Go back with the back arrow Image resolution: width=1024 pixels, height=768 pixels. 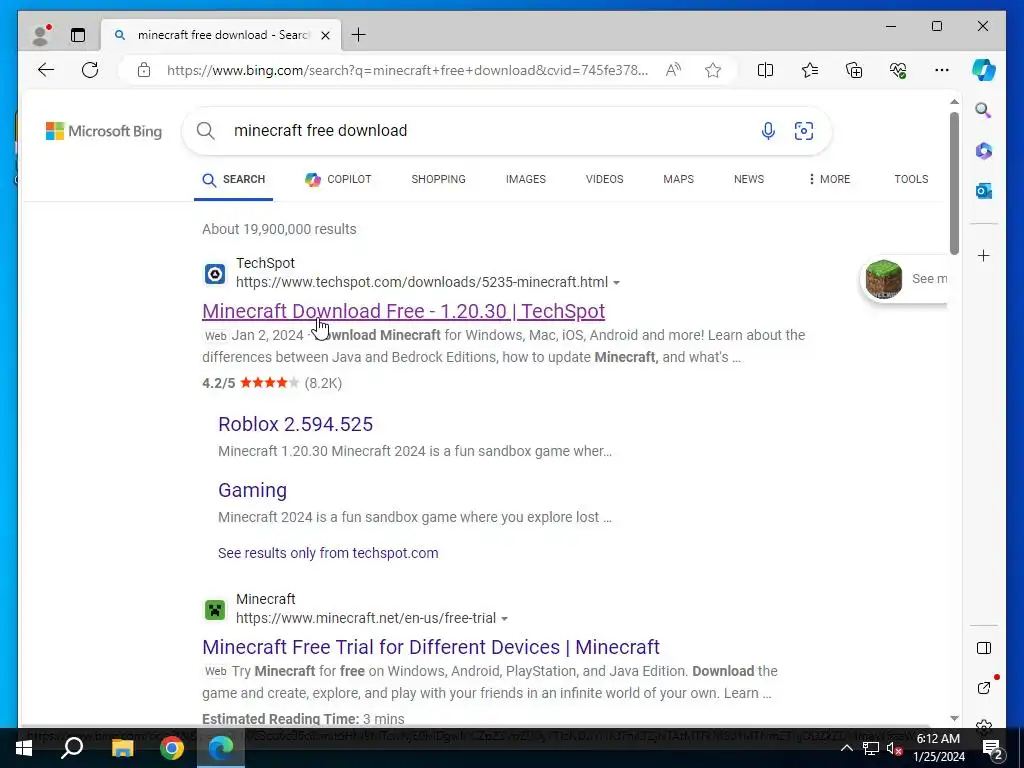[46, 70]
